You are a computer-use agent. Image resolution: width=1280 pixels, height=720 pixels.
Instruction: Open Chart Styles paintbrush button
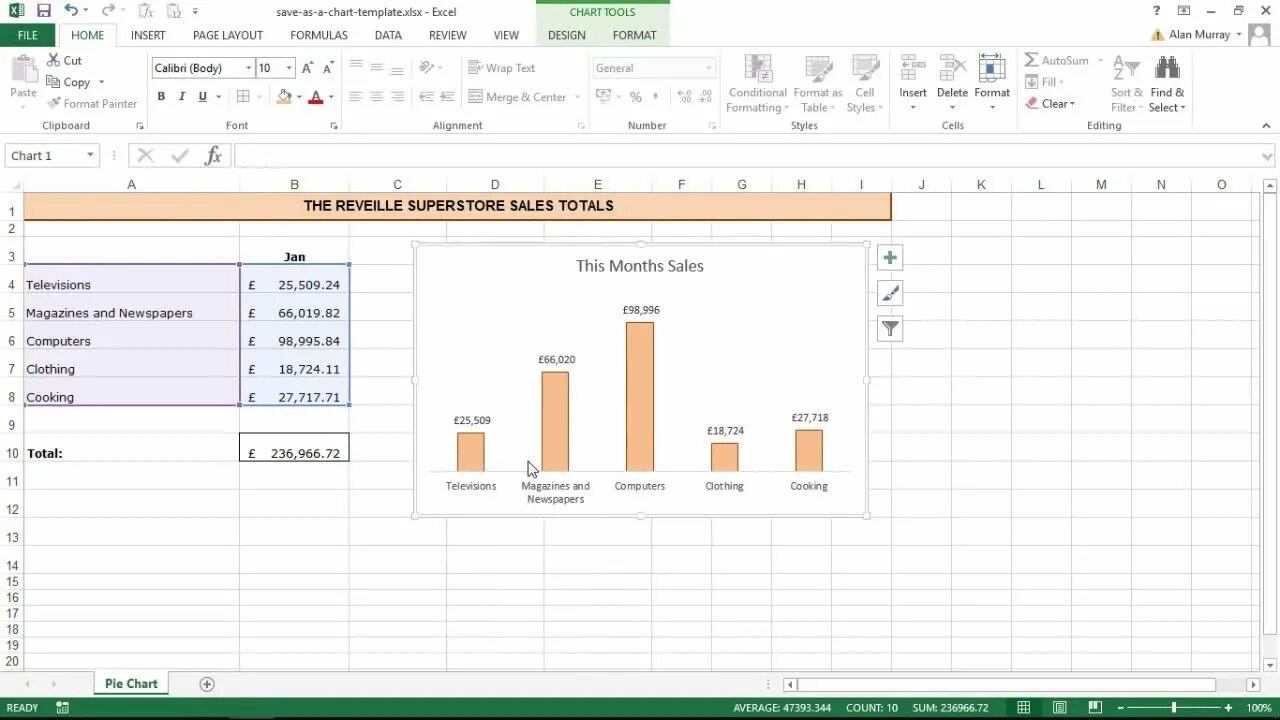click(x=890, y=293)
